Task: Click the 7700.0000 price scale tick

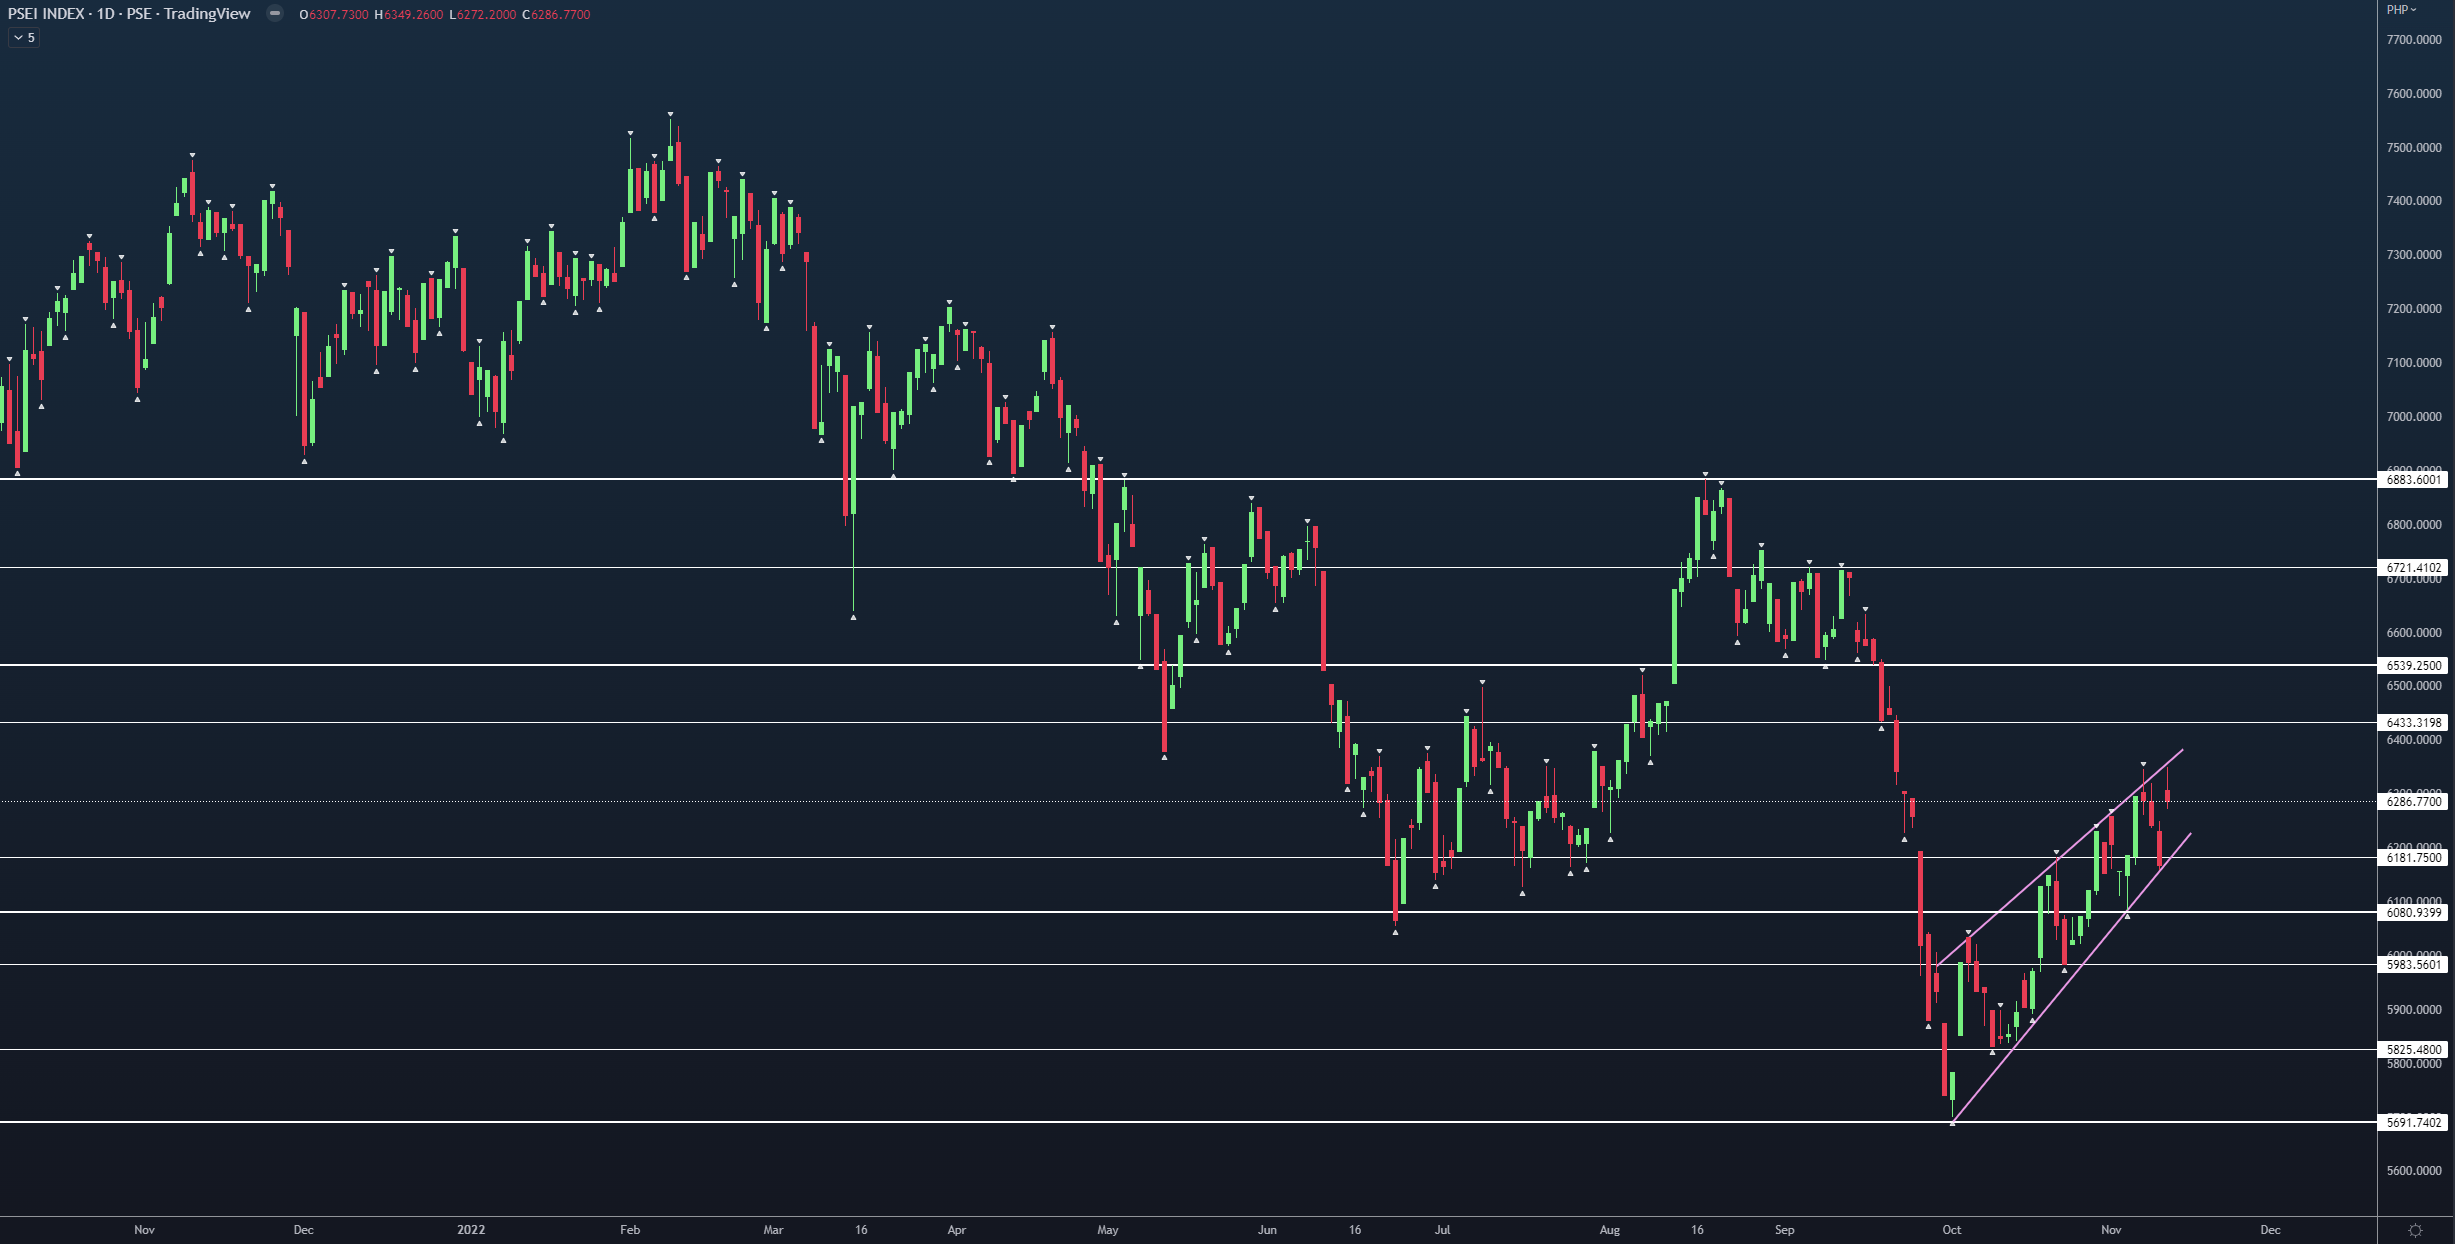Action: tap(2414, 40)
